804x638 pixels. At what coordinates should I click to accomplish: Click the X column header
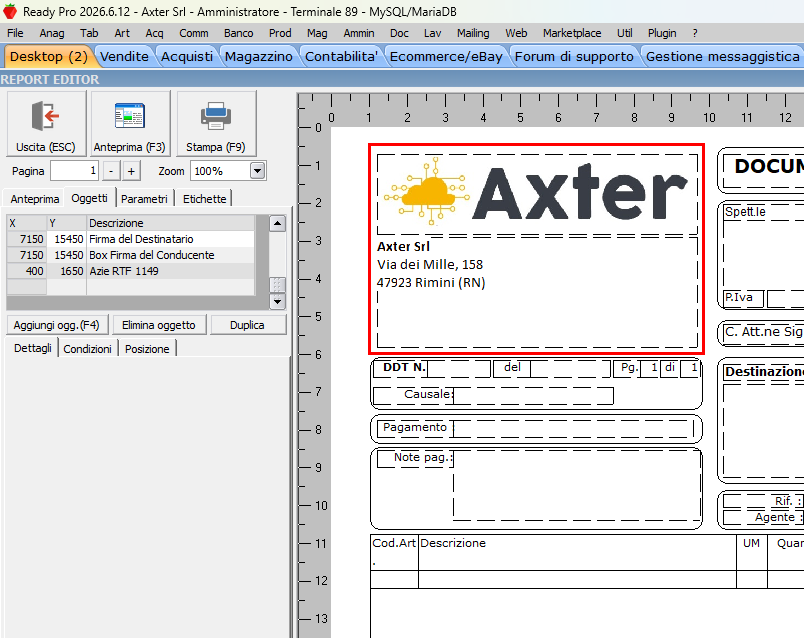27,223
